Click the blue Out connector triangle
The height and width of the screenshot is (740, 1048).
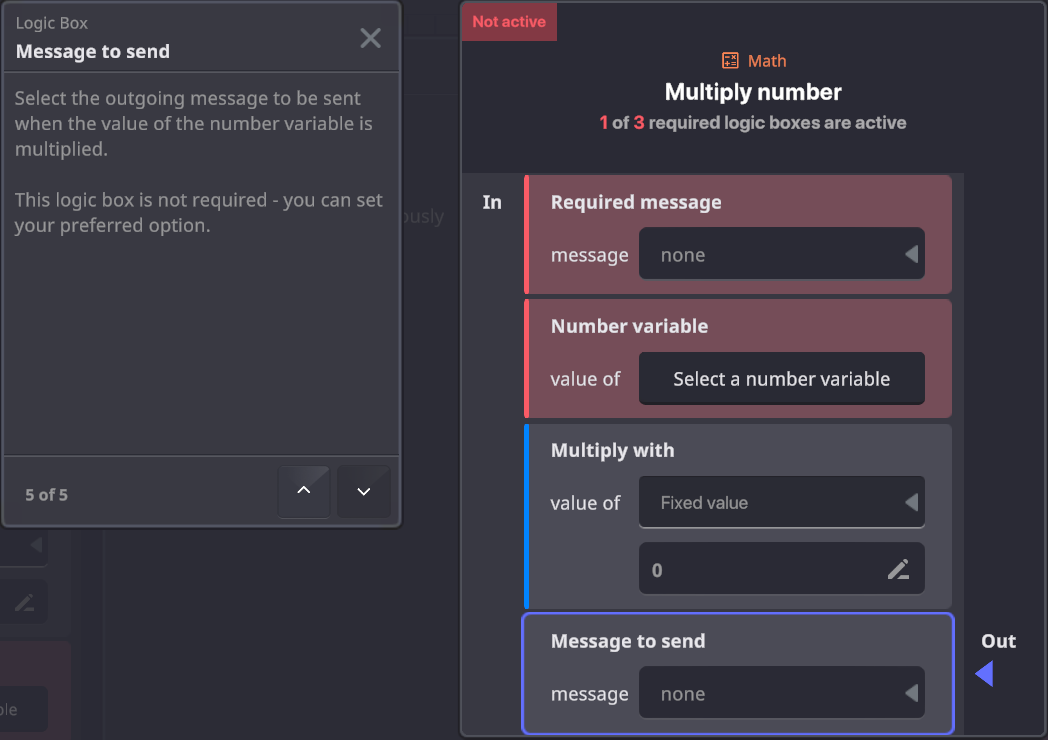(x=984, y=675)
